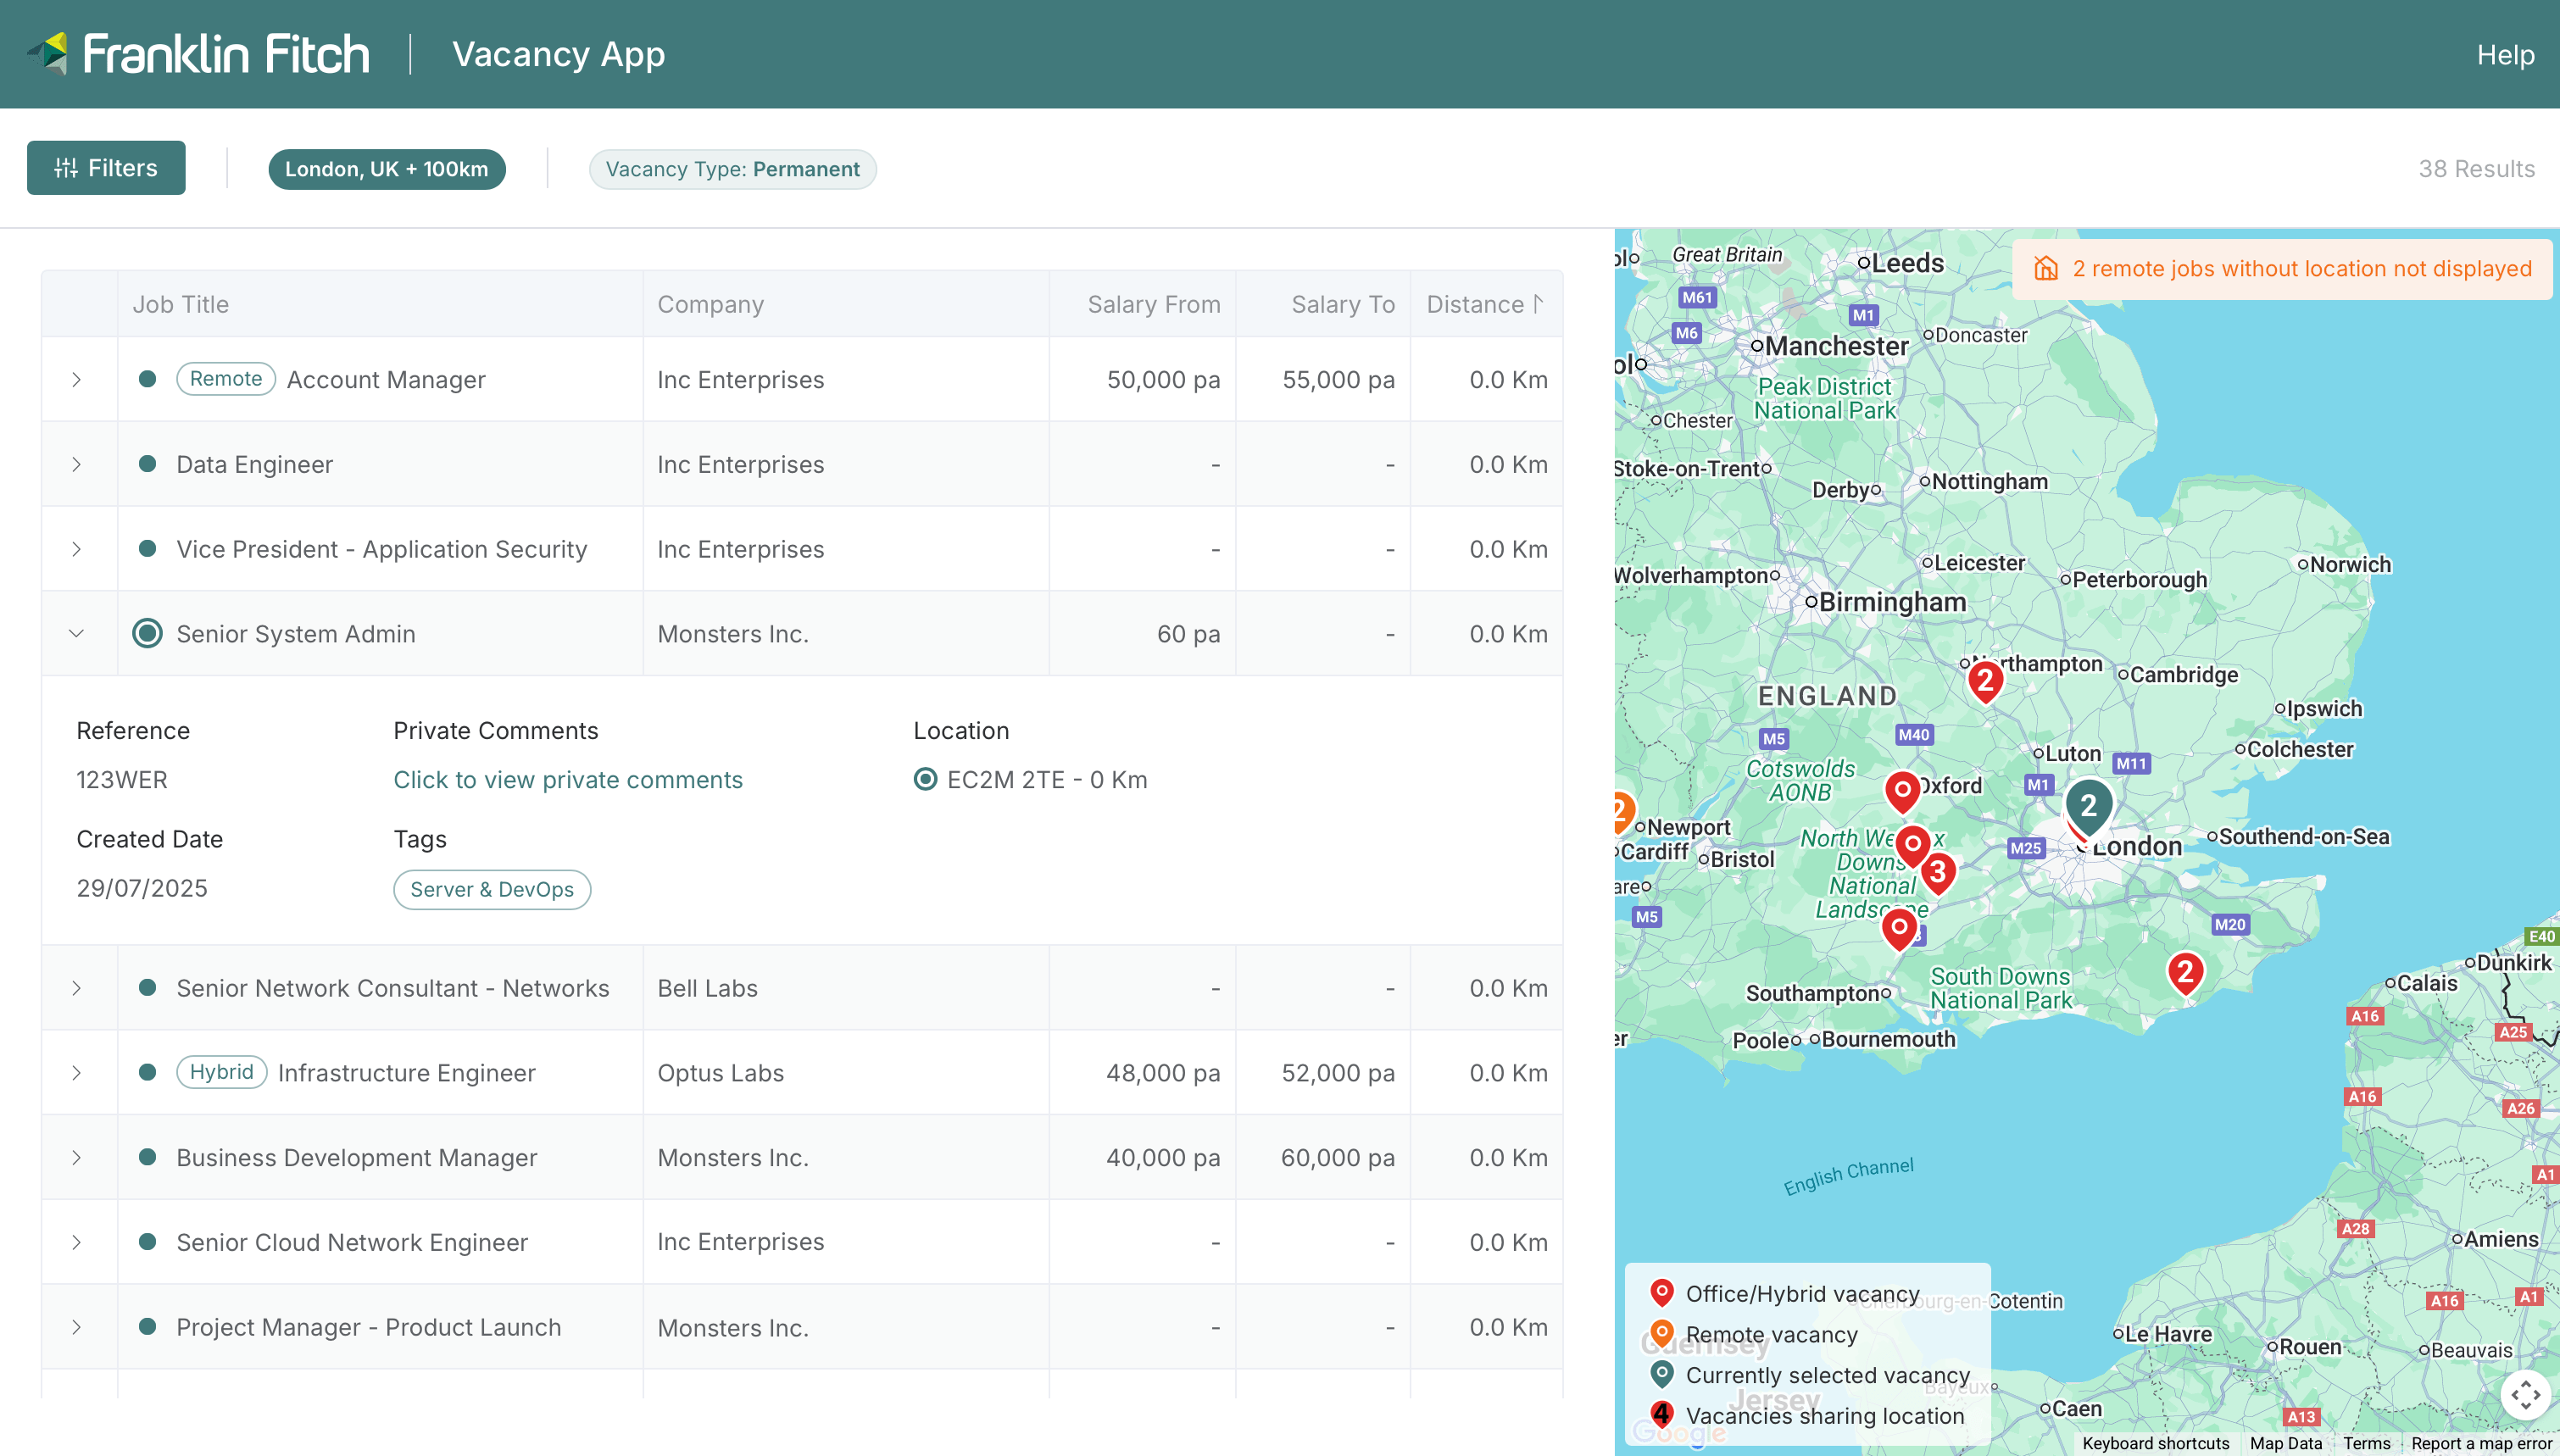Expand the Infrastructure Engineer row

(x=76, y=1073)
